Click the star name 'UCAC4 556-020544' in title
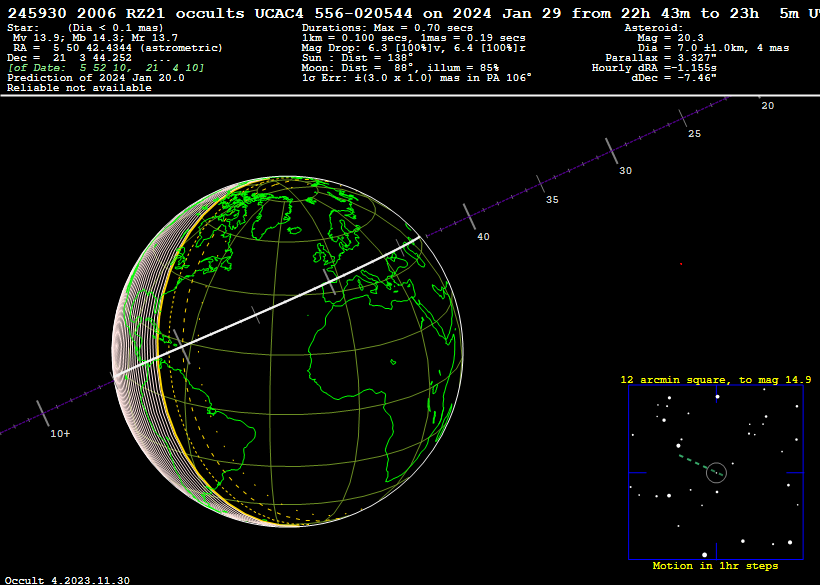Image resolution: width=820 pixels, height=585 pixels. [x=334, y=14]
